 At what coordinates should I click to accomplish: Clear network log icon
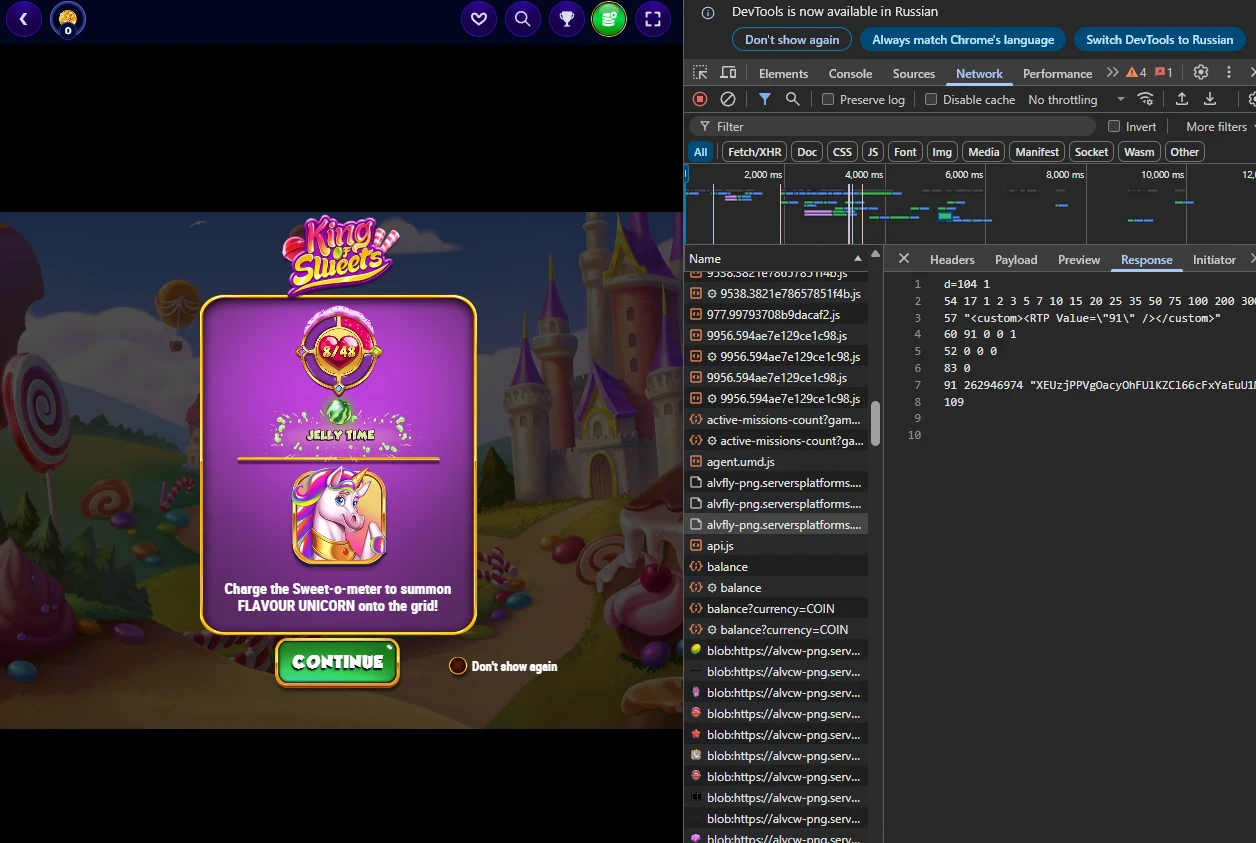point(728,99)
